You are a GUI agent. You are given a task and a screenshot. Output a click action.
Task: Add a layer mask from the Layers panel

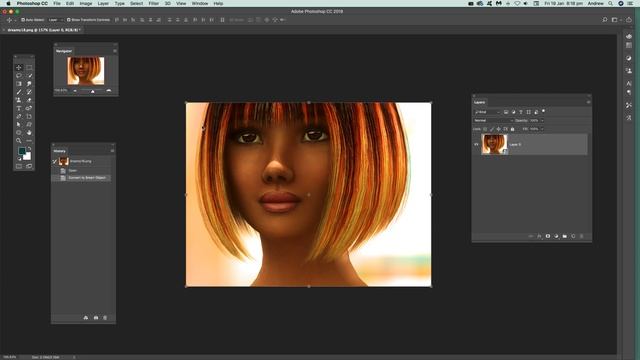548,236
